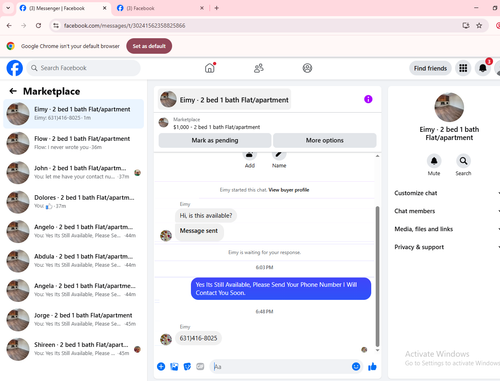Send a thumbs-up like
500x381 pixels.
[x=372, y=367]
